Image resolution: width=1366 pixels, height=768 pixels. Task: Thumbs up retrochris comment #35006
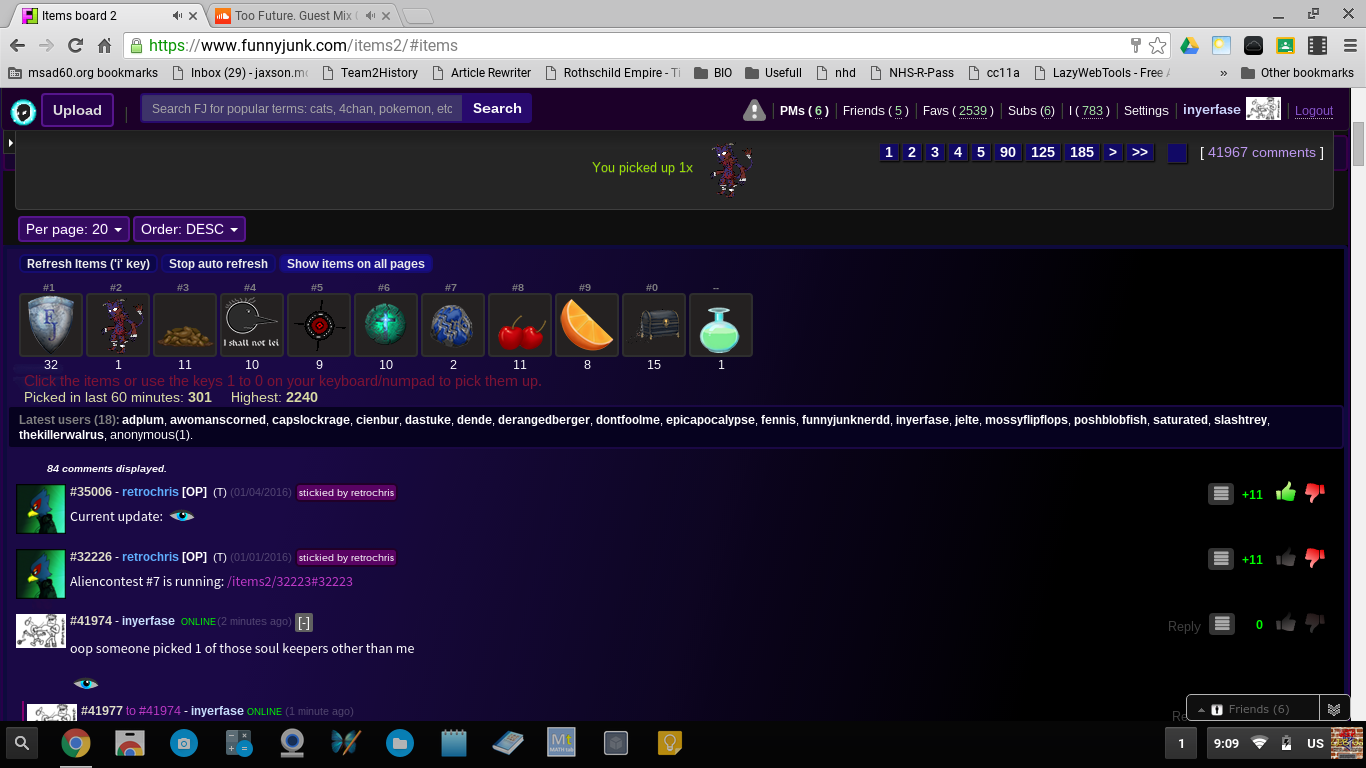tap(1286, 492)
